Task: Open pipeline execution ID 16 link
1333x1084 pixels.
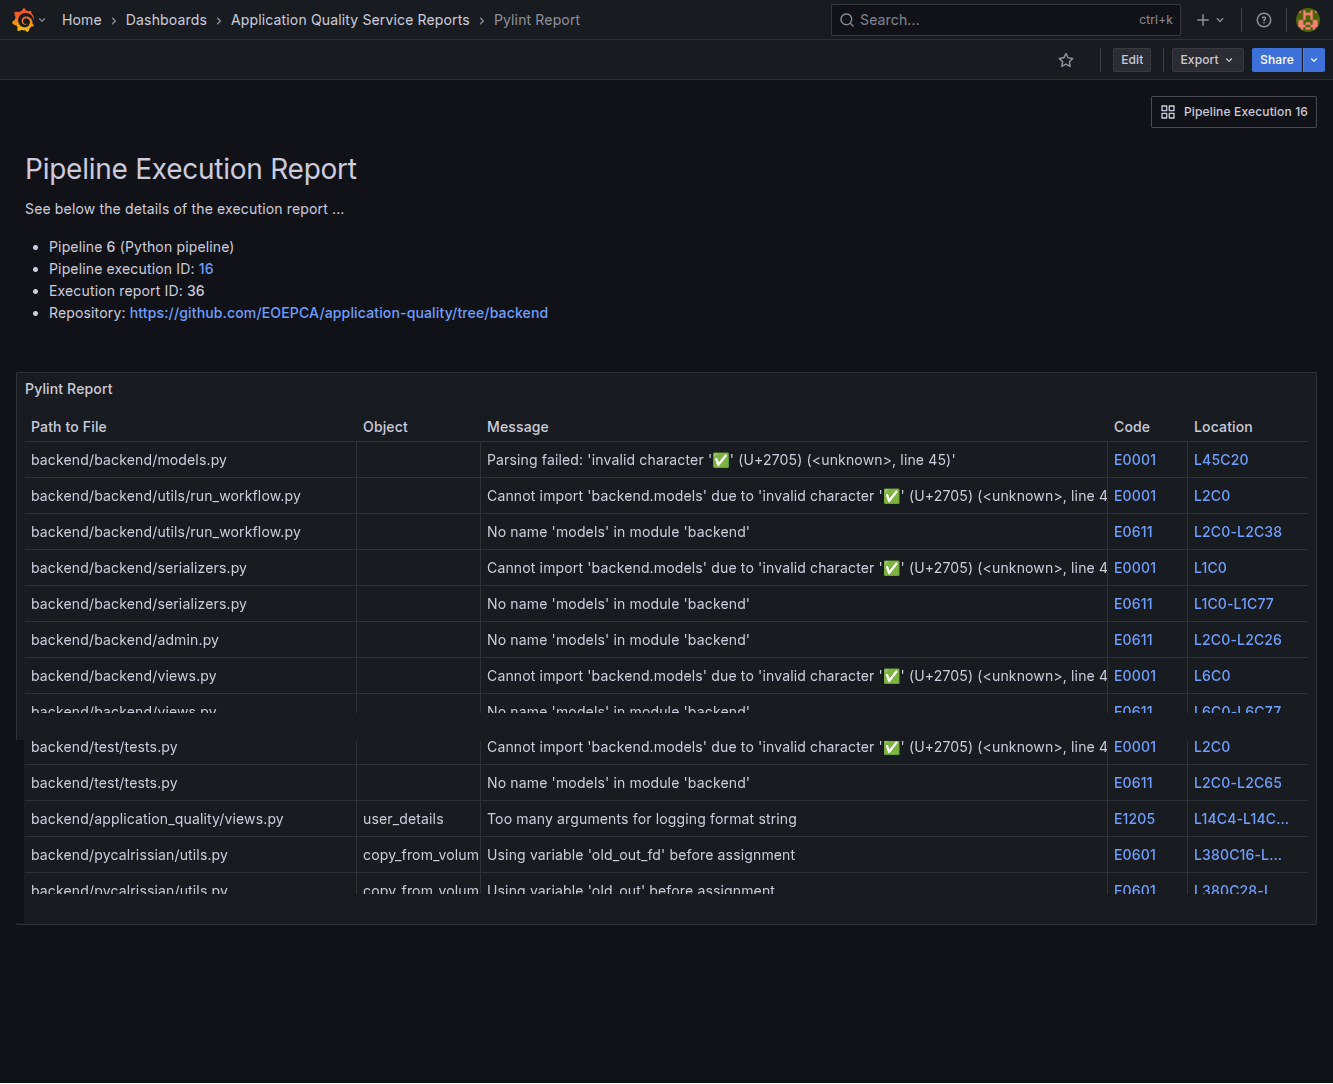Action: [206, 269]
